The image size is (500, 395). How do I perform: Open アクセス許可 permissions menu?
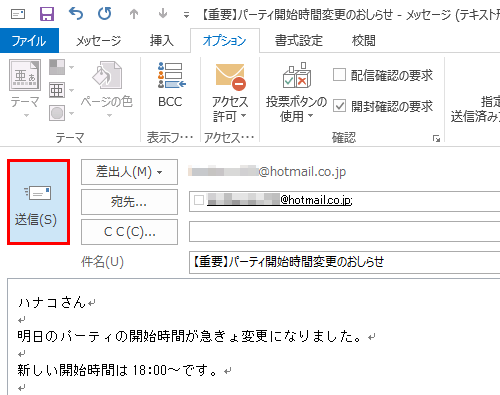[230, 92]
